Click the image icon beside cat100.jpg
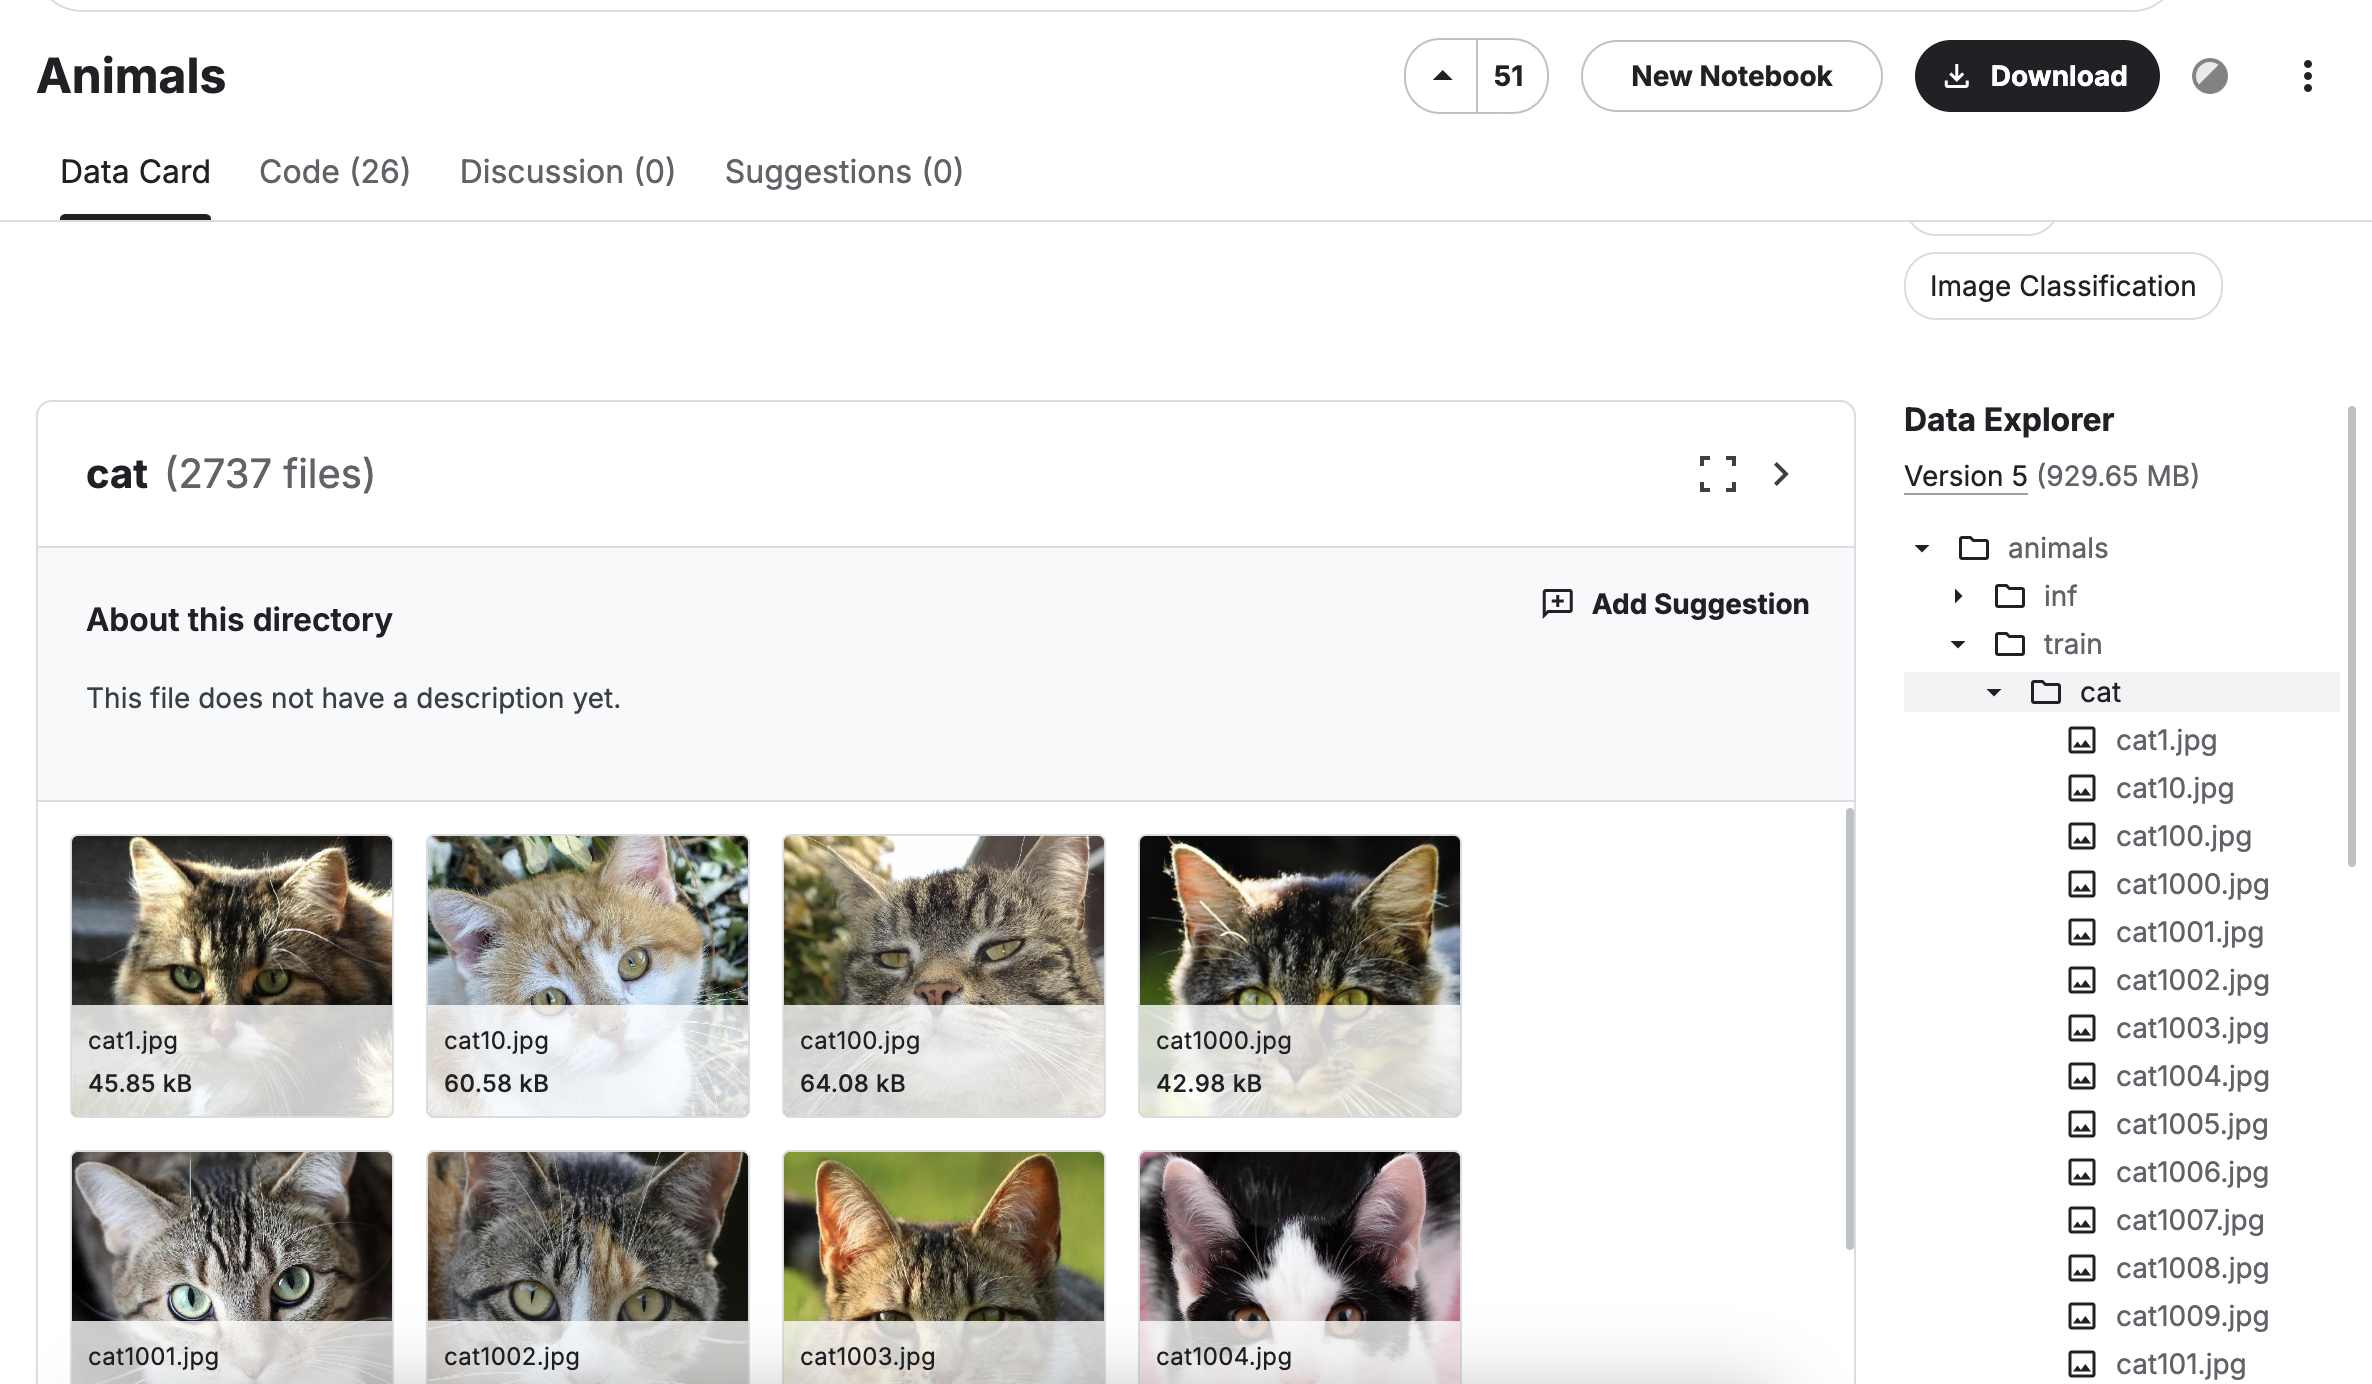The width and height of the screenshot is (2372, 1384). coord(2082,836)
